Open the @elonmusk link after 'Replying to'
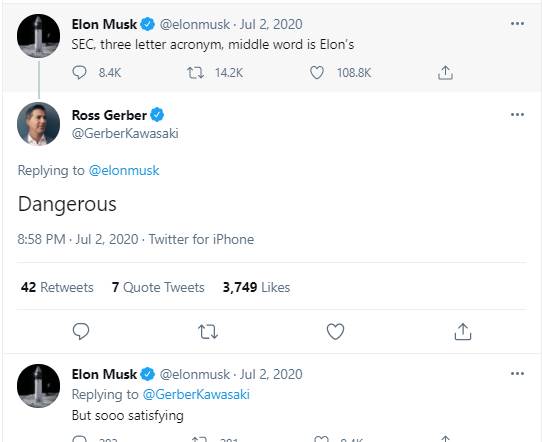 (x=124, y=170)
